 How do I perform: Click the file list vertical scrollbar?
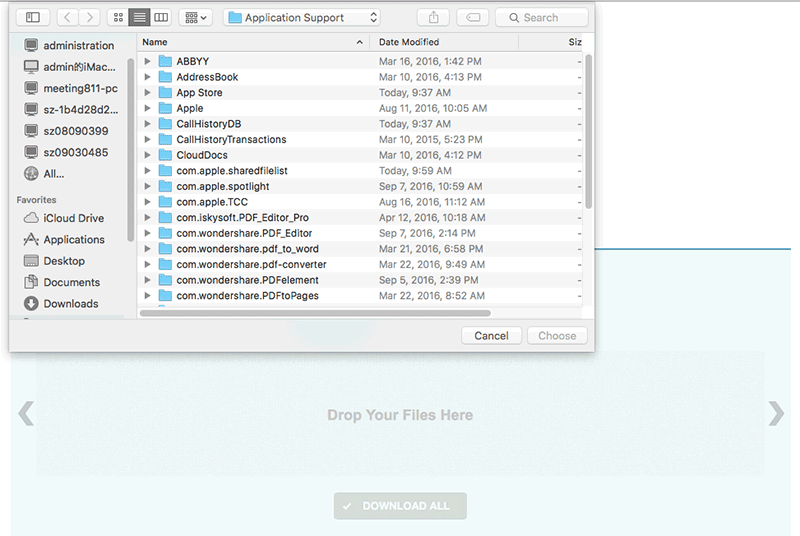coord(589,132)
